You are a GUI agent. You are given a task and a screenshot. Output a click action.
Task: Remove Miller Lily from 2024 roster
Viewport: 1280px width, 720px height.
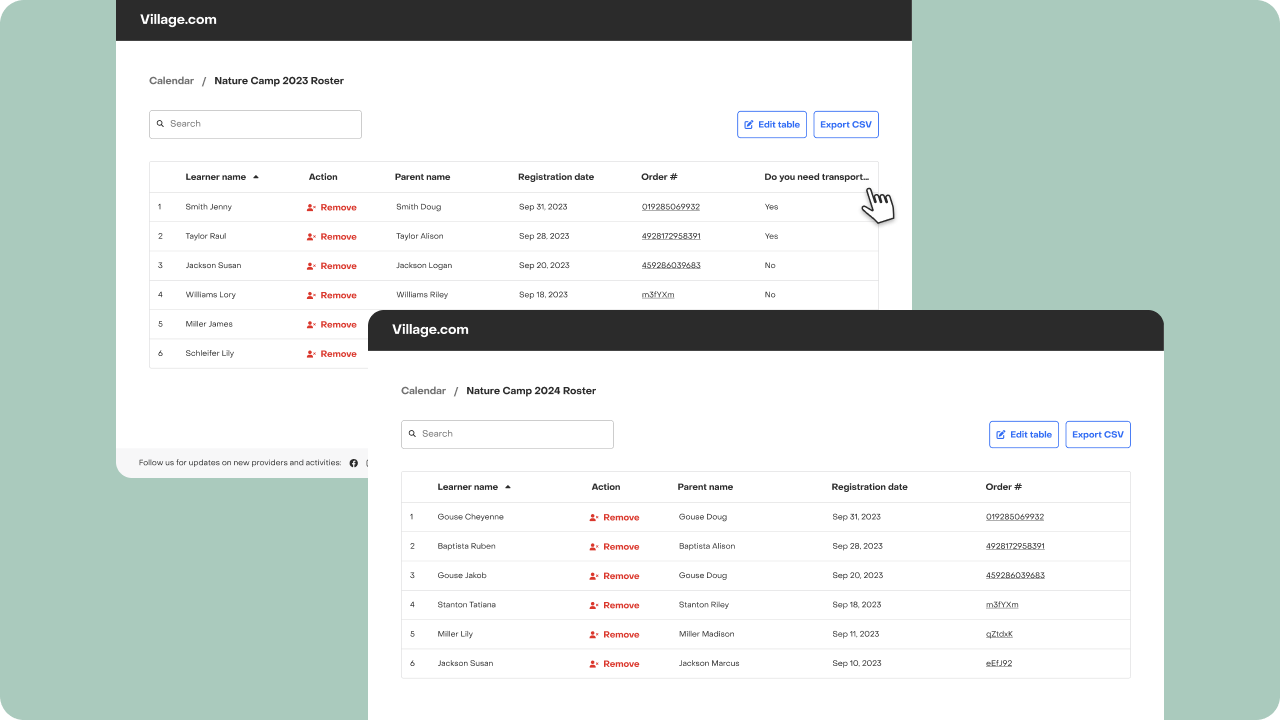pos(614,635)
